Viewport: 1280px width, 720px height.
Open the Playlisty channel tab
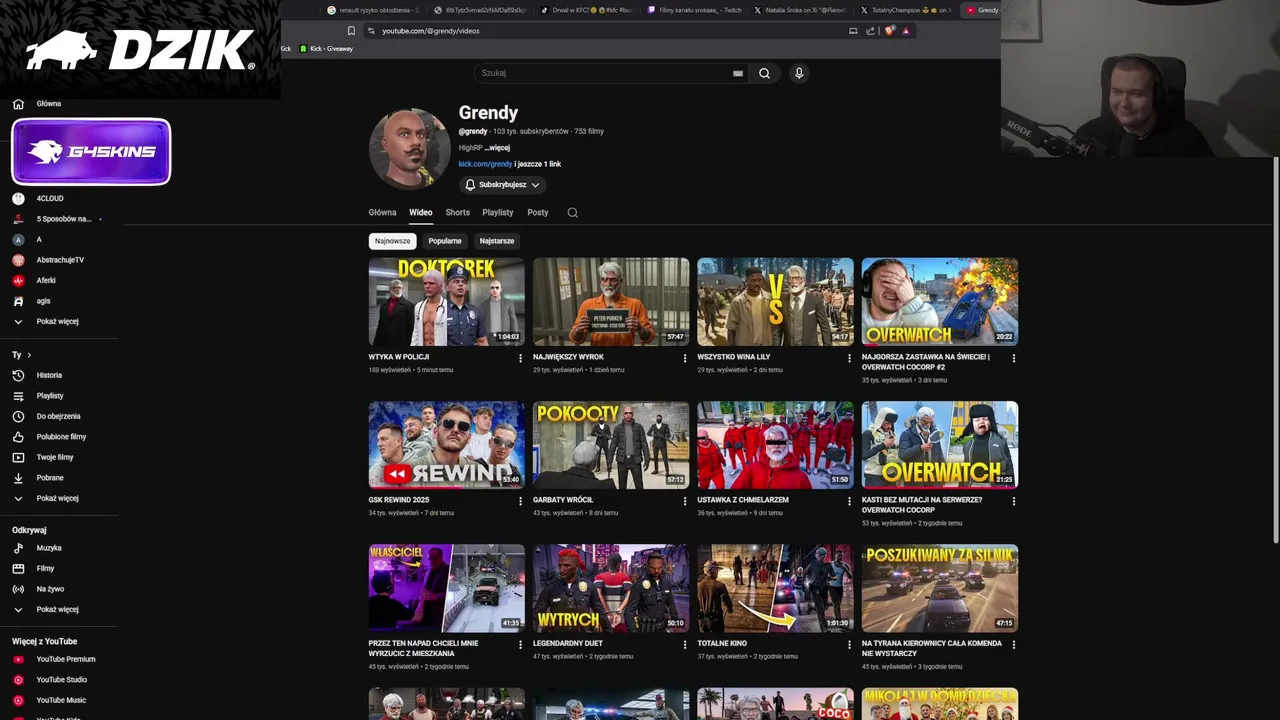tap(497, 212)
